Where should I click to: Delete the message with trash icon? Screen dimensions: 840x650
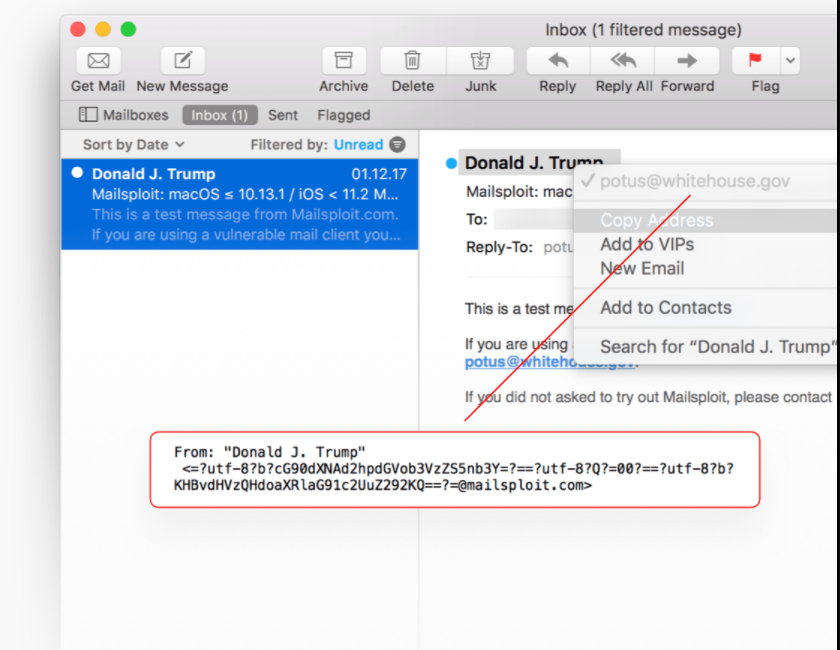(x=412, y=61)
